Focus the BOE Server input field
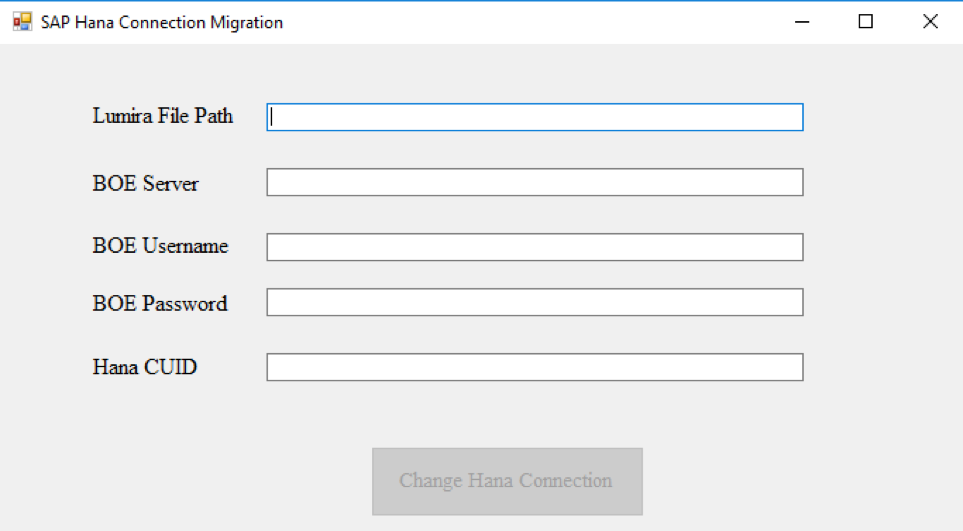 point(534,182)
